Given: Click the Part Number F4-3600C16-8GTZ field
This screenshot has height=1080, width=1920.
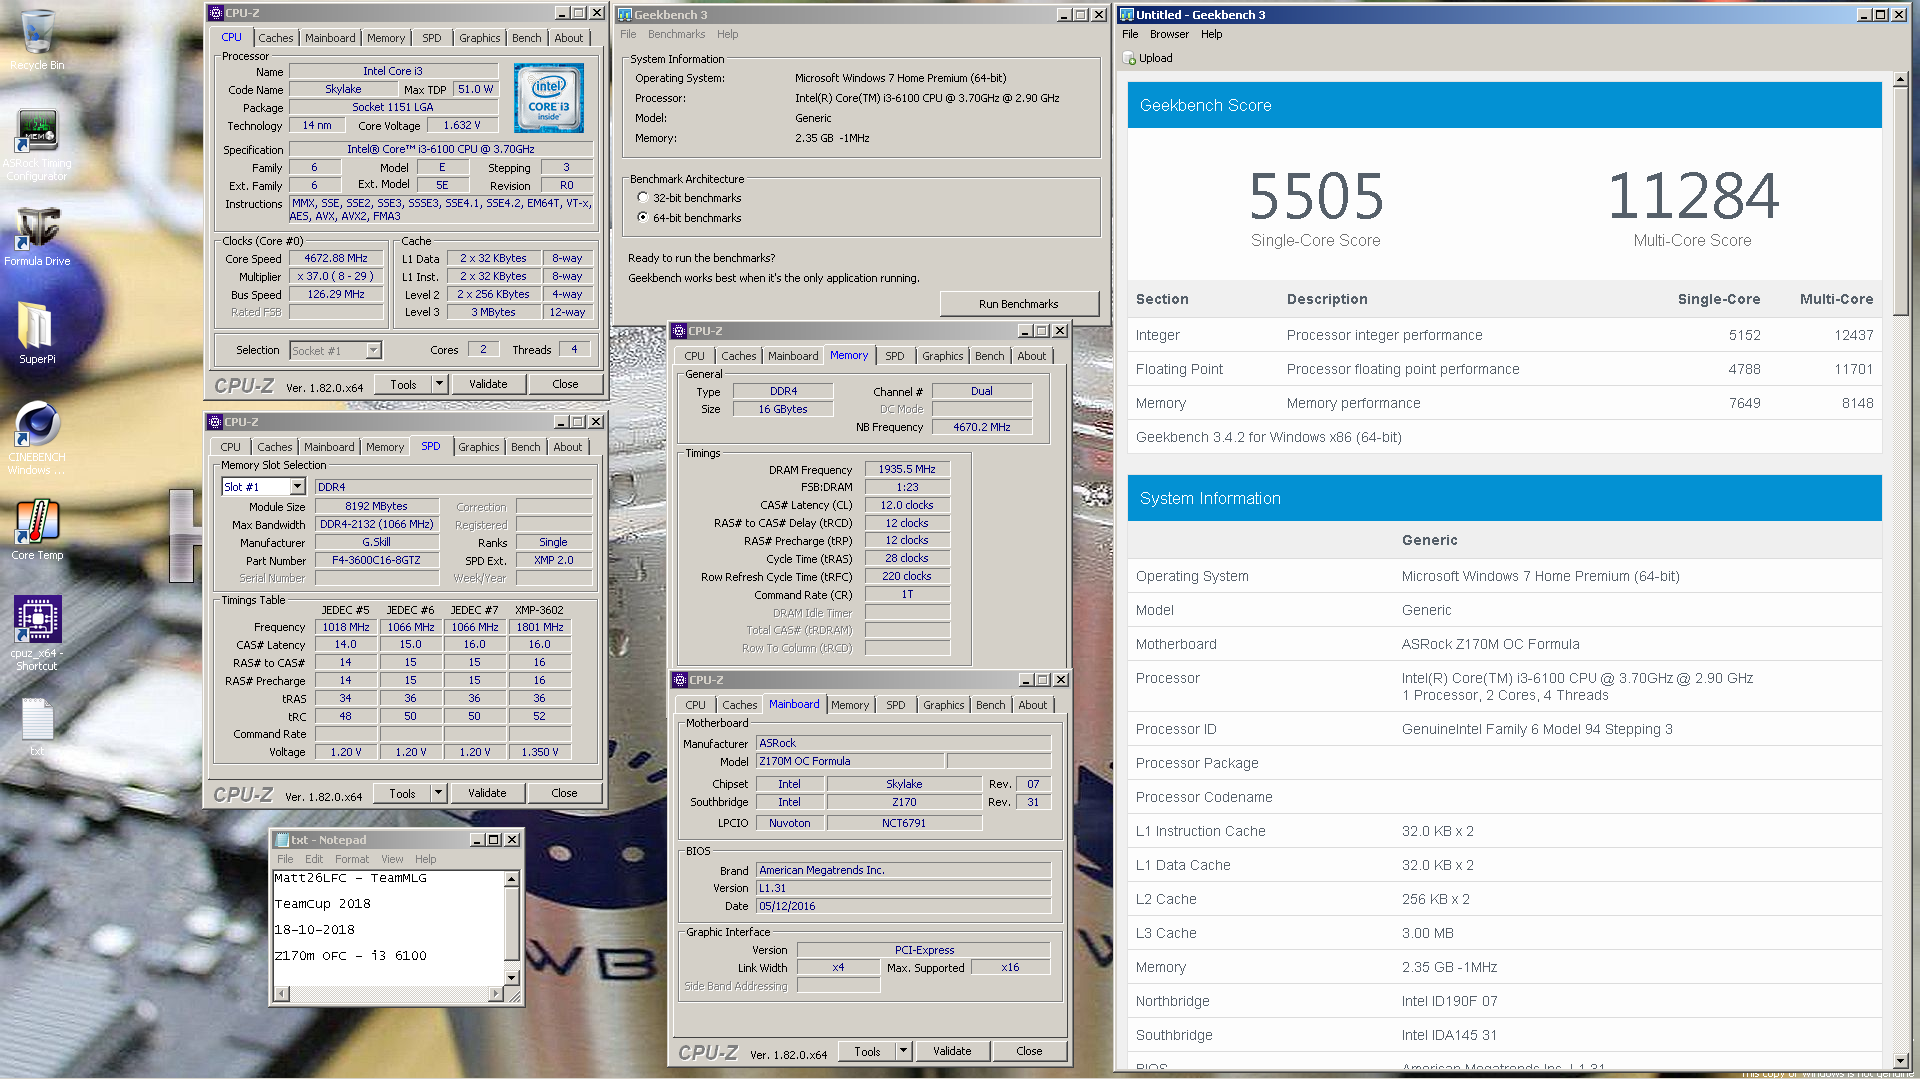Looking at the screenshot, I should [376, 560].
